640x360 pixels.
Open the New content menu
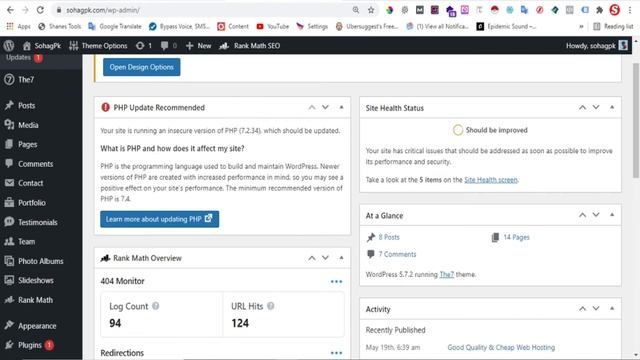point(198,46)
